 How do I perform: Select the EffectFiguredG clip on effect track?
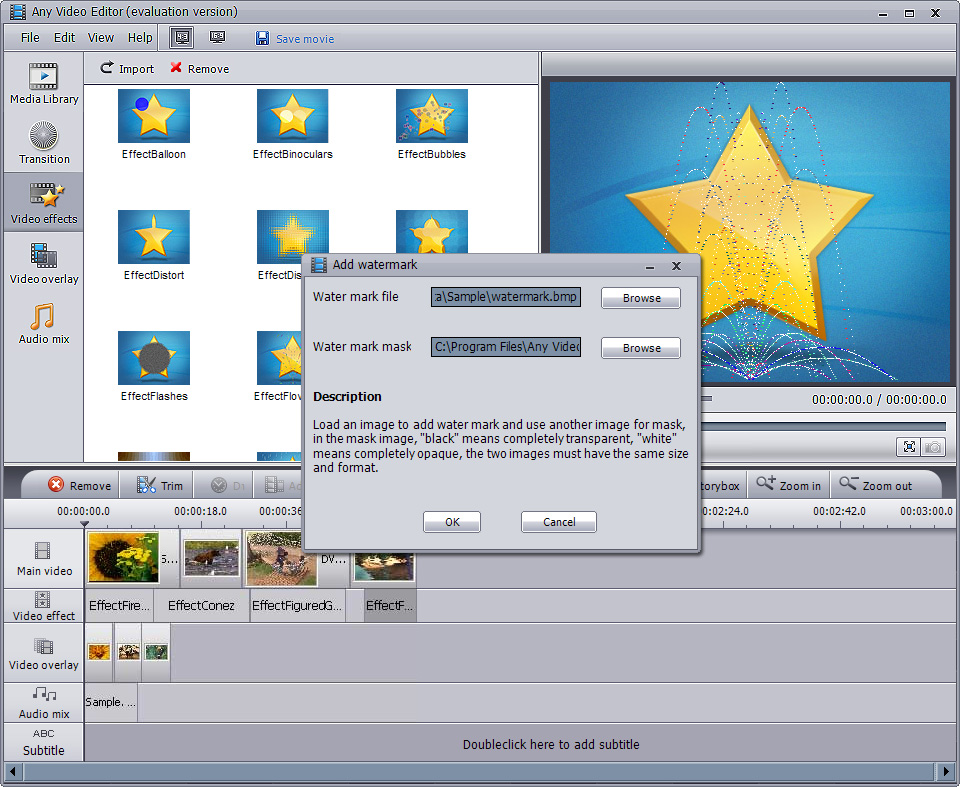(298, 606)
